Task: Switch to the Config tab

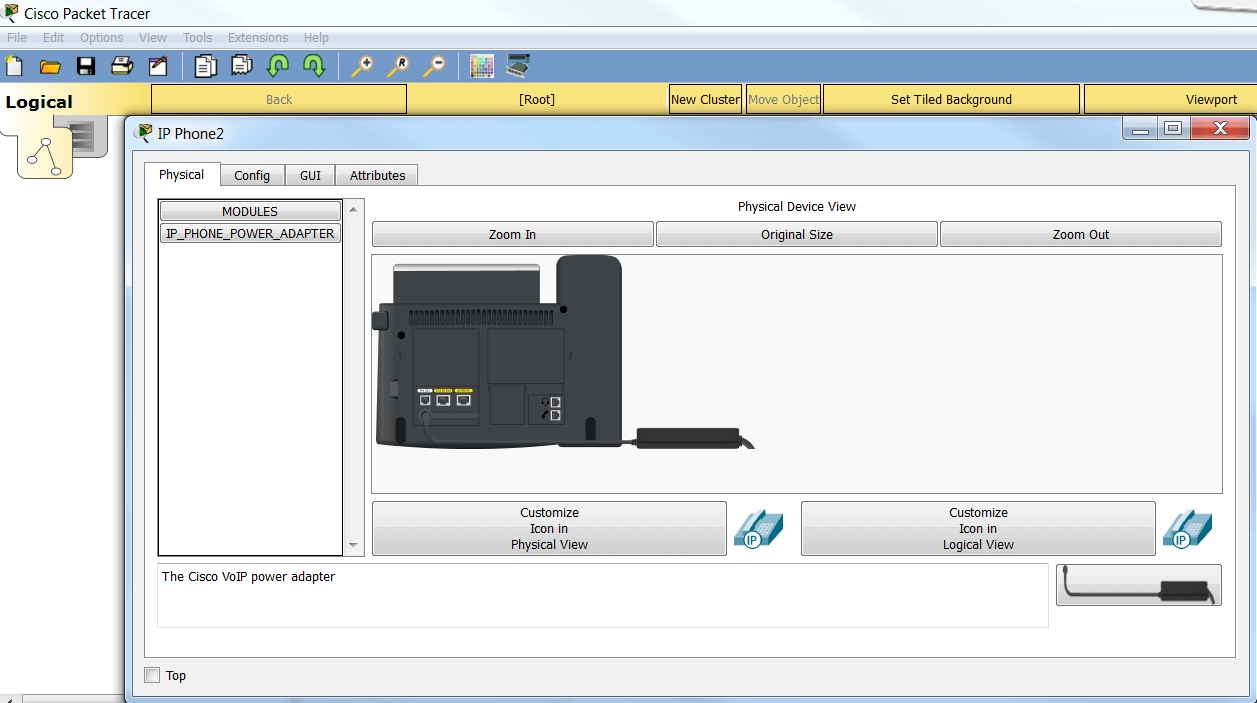Action: pos(252,175)
